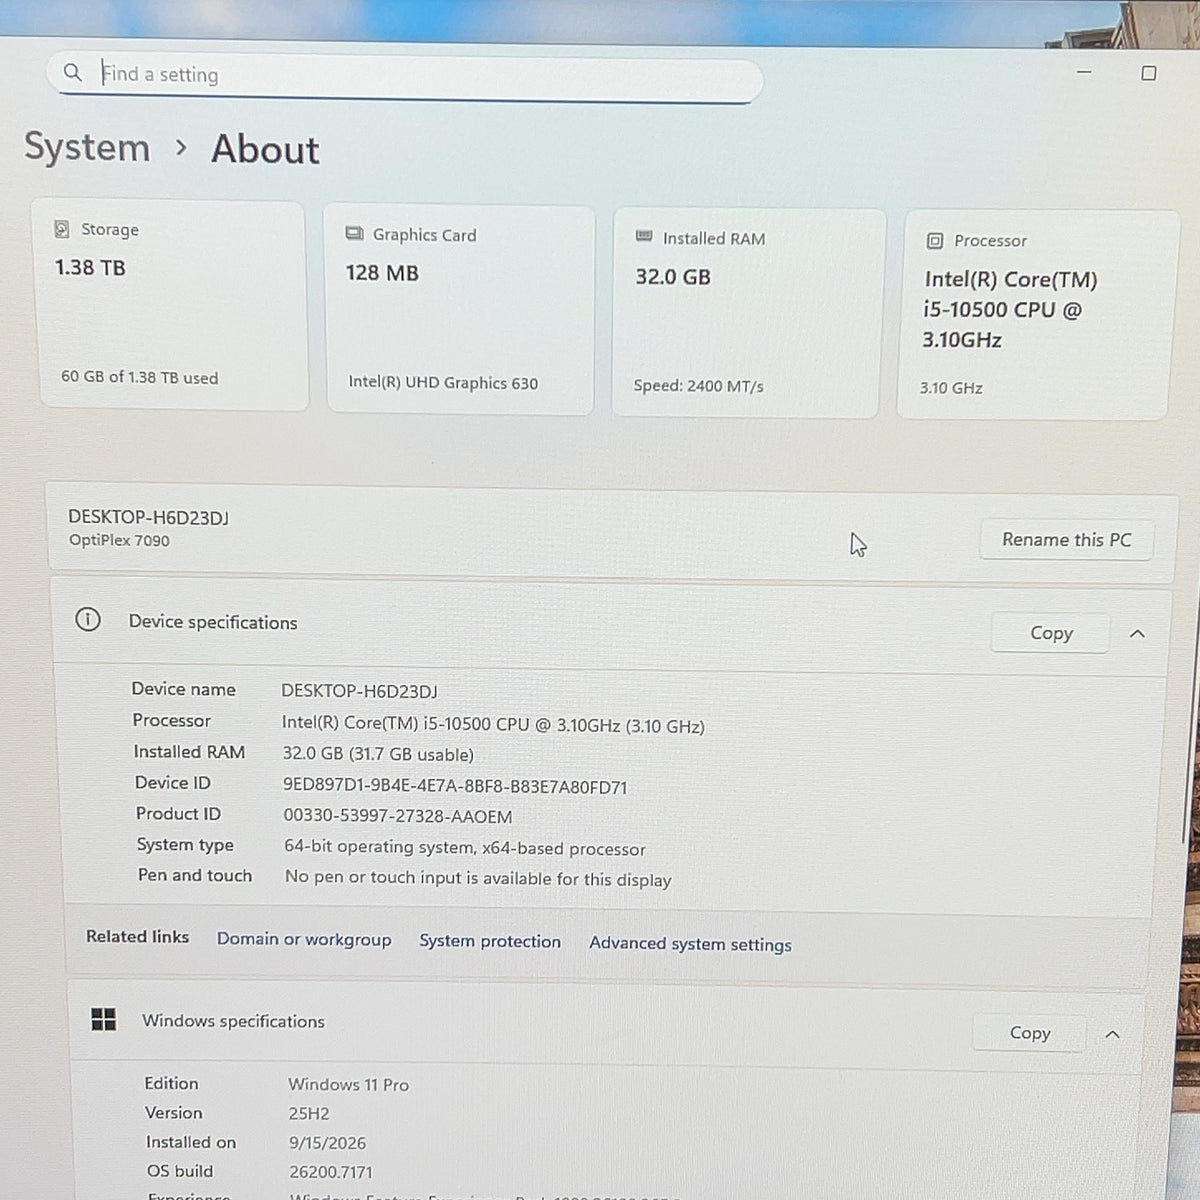Viewport: 1200px width, 1200px height.
Task: Select the version value 25H2
Action: click(309, 1114)
